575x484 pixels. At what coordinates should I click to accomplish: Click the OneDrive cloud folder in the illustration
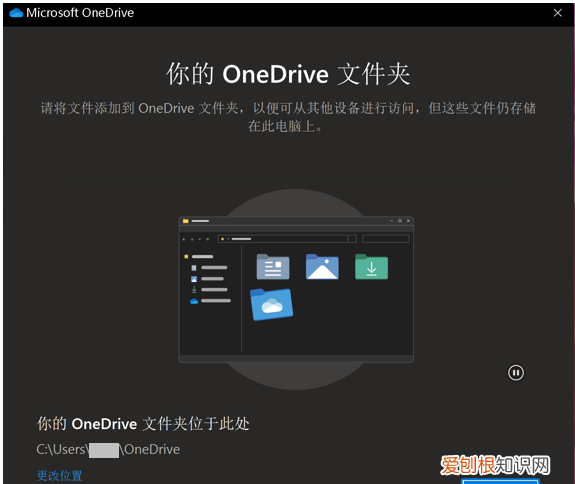[271, 304]
